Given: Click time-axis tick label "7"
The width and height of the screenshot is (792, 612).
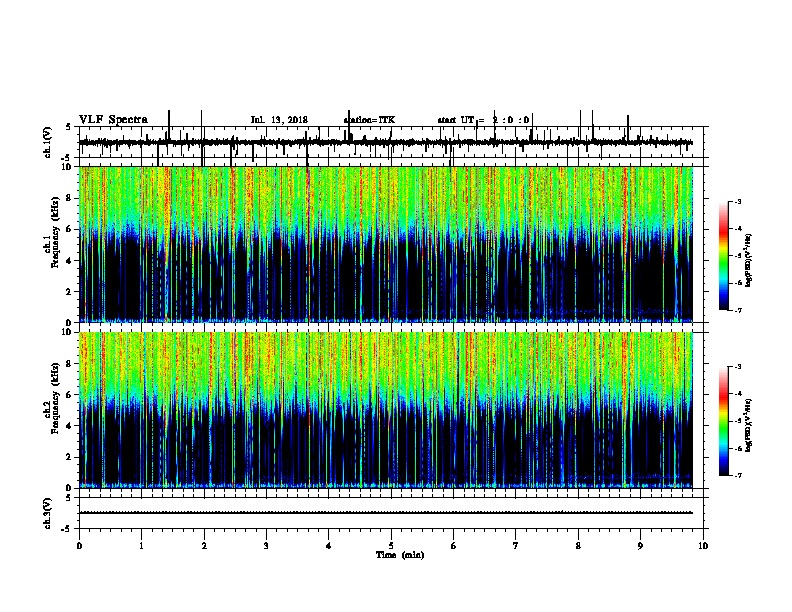Looking at the screenshot, I should point(516,546).
